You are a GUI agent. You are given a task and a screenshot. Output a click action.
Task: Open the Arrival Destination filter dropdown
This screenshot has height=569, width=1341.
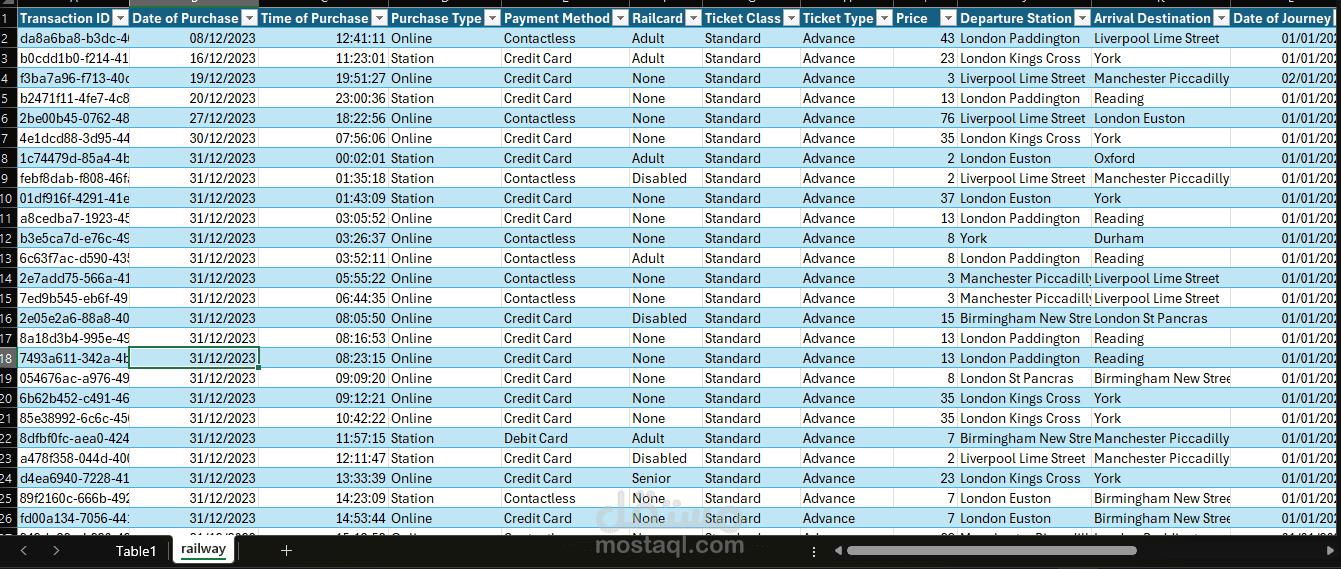1221,18
